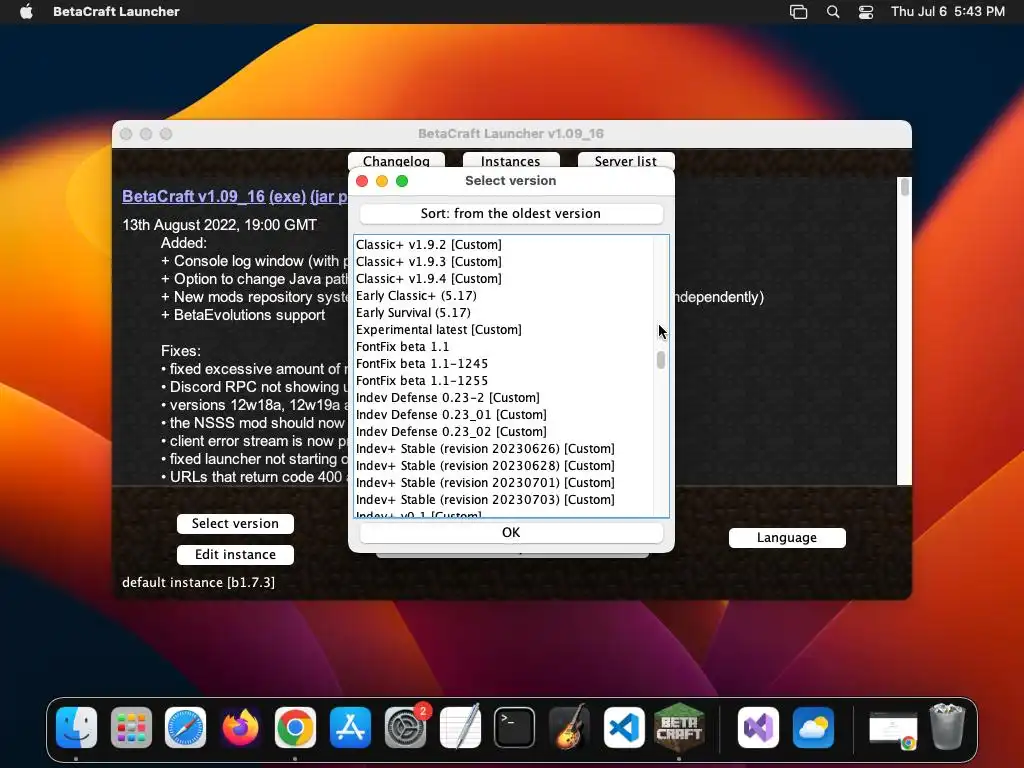Click the date and time in menu bar

pyautogui.click(x=948, y=12)
